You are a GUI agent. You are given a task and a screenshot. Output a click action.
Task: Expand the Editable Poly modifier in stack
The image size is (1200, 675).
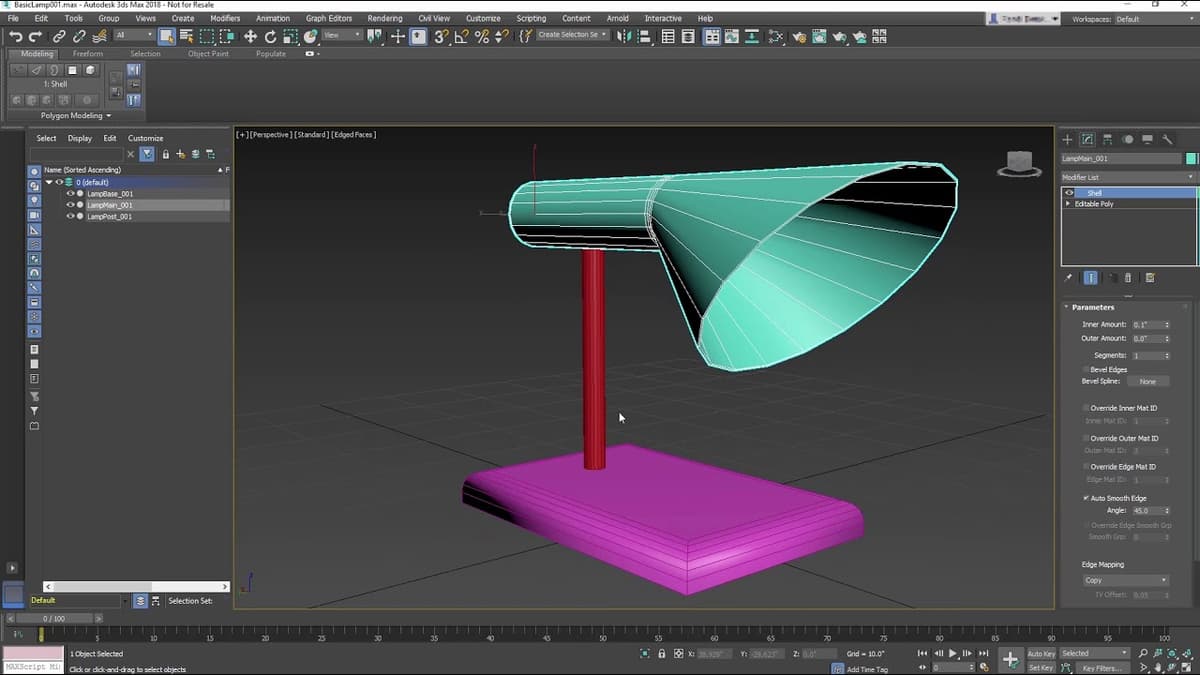1068,204
